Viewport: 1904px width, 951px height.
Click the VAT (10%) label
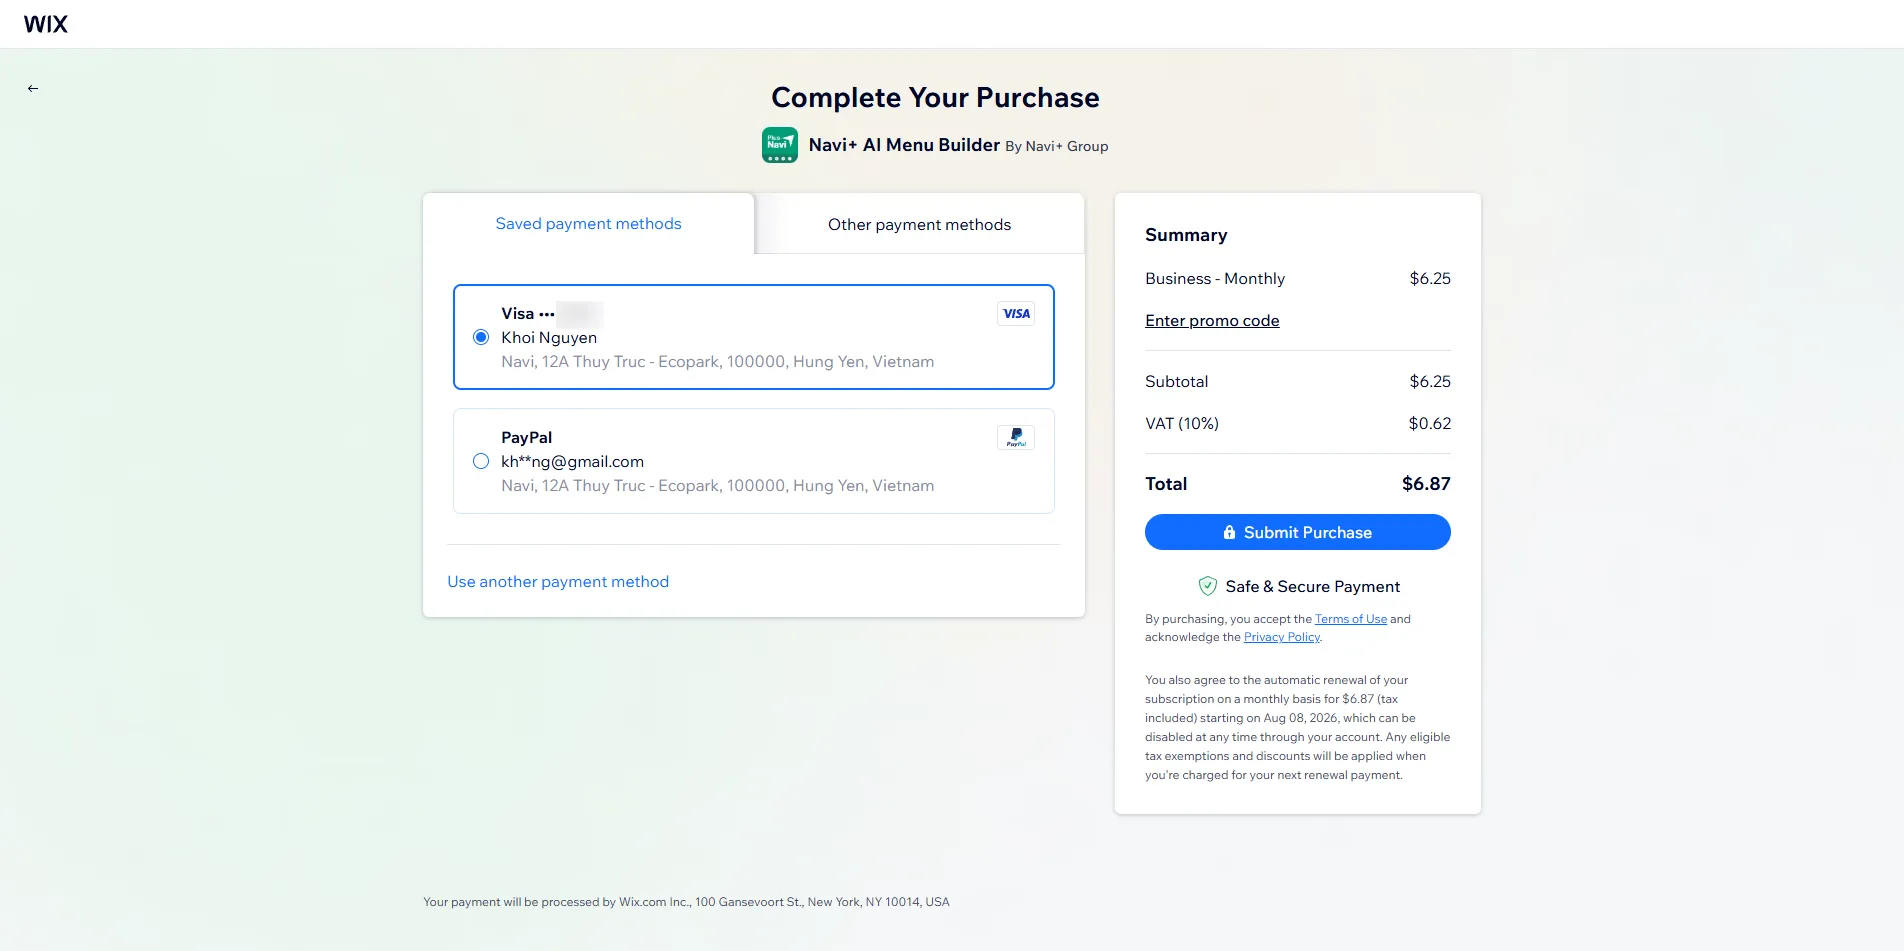1182,424
